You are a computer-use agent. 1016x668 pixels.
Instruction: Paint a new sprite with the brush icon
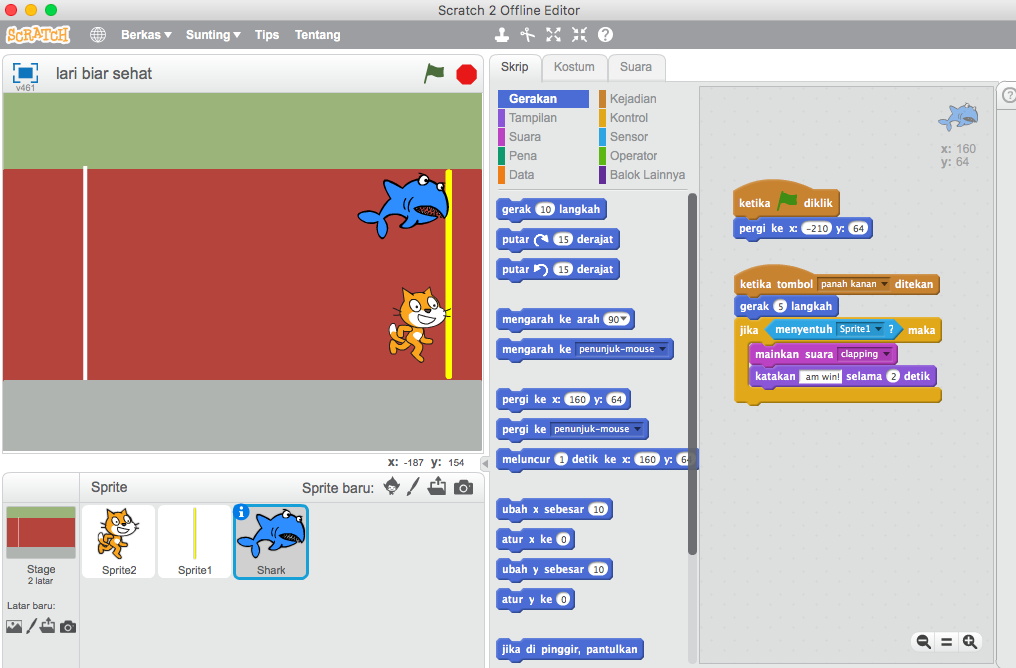(412, 487)
